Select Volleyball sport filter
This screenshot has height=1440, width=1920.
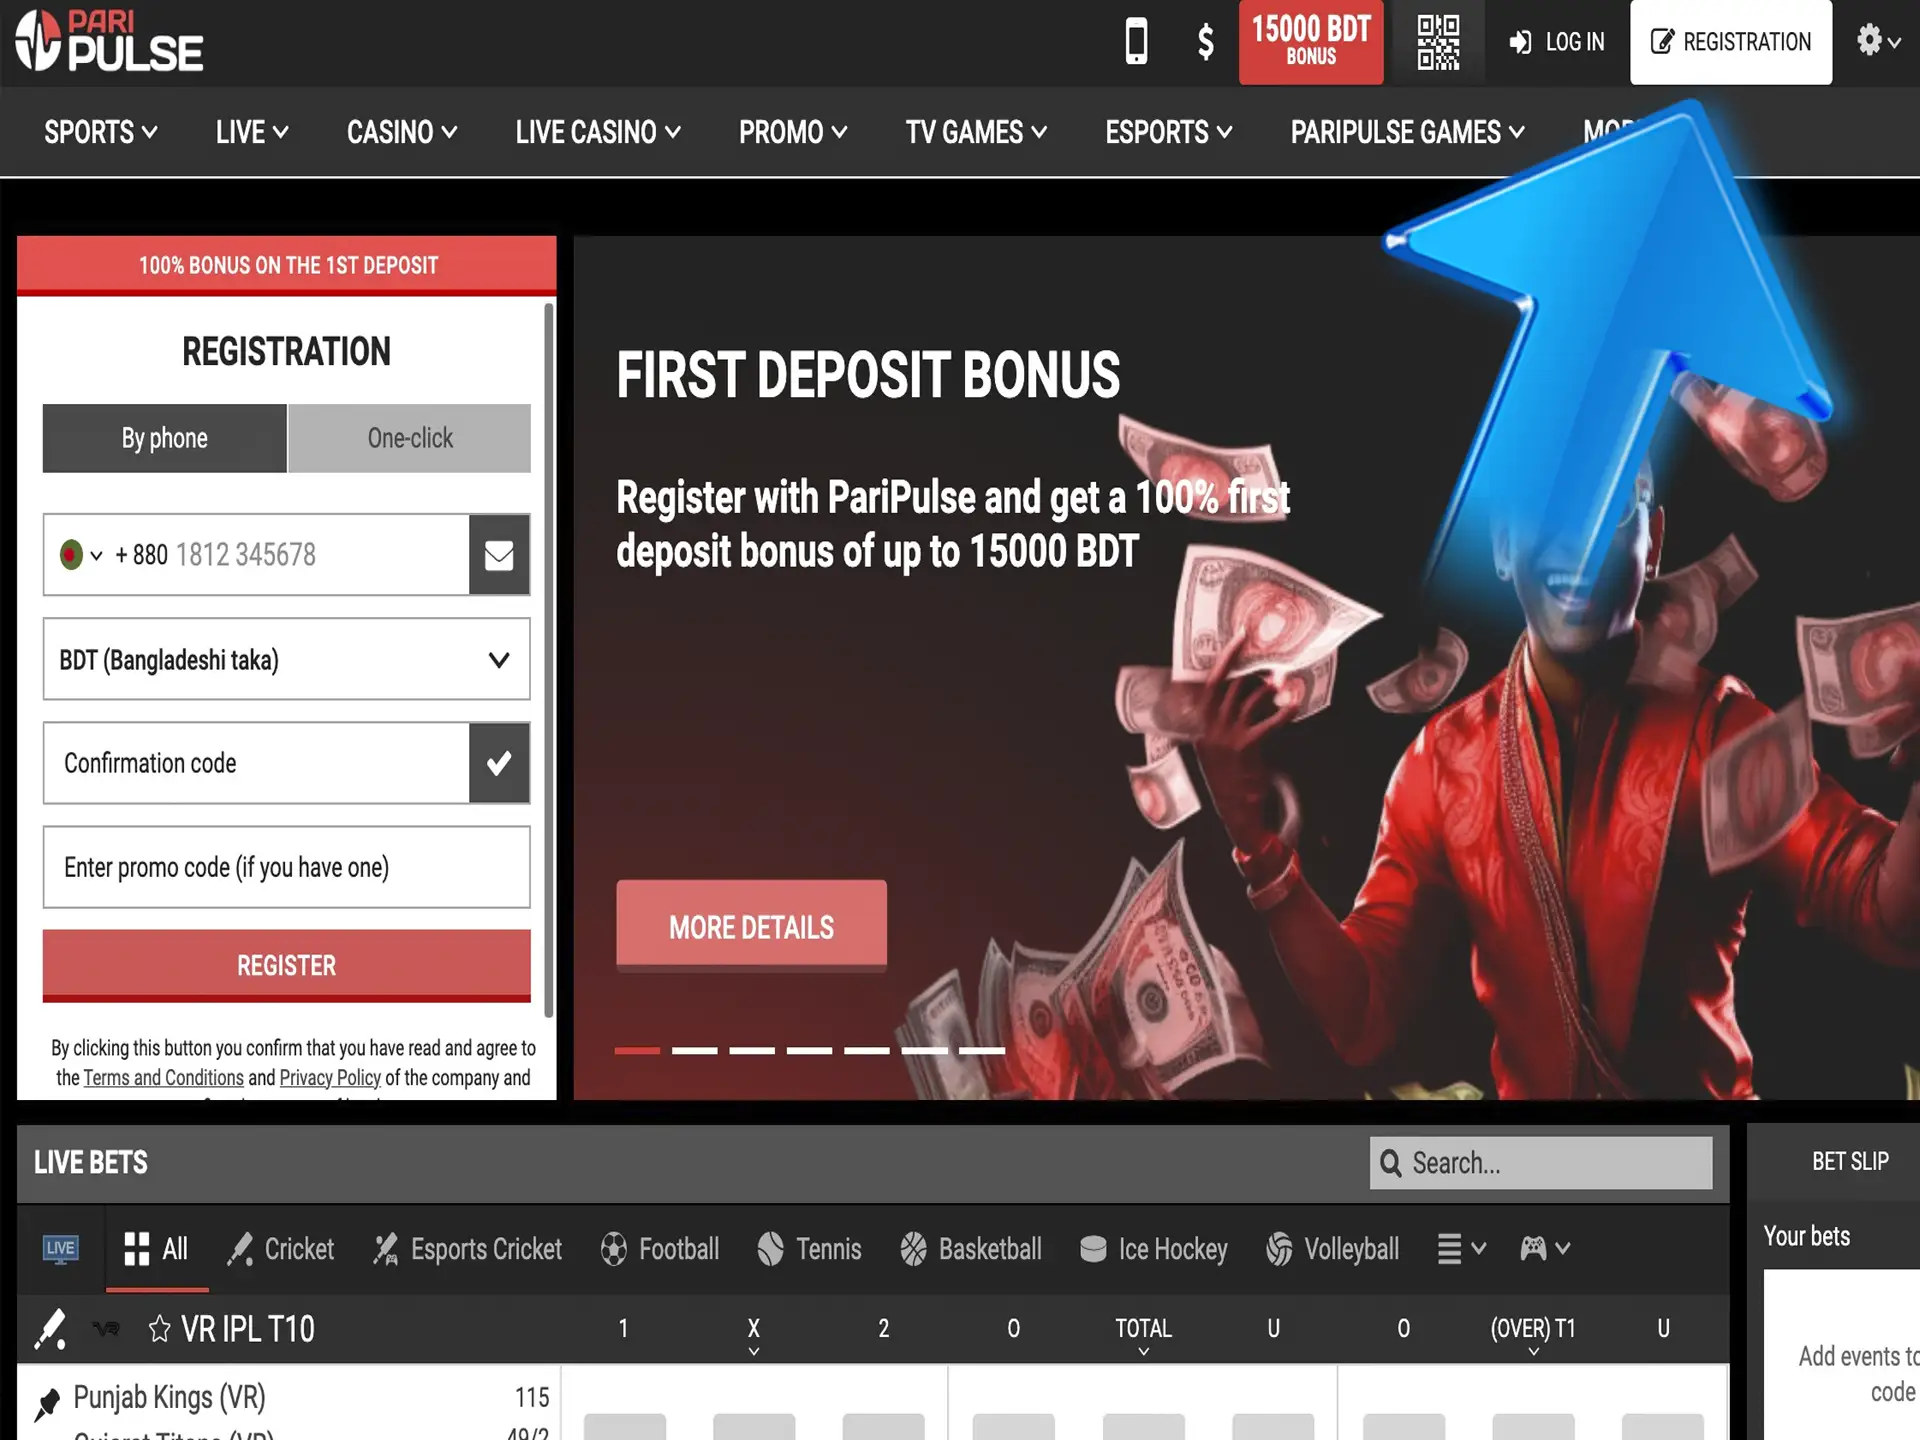(x=1332, y=1249)
